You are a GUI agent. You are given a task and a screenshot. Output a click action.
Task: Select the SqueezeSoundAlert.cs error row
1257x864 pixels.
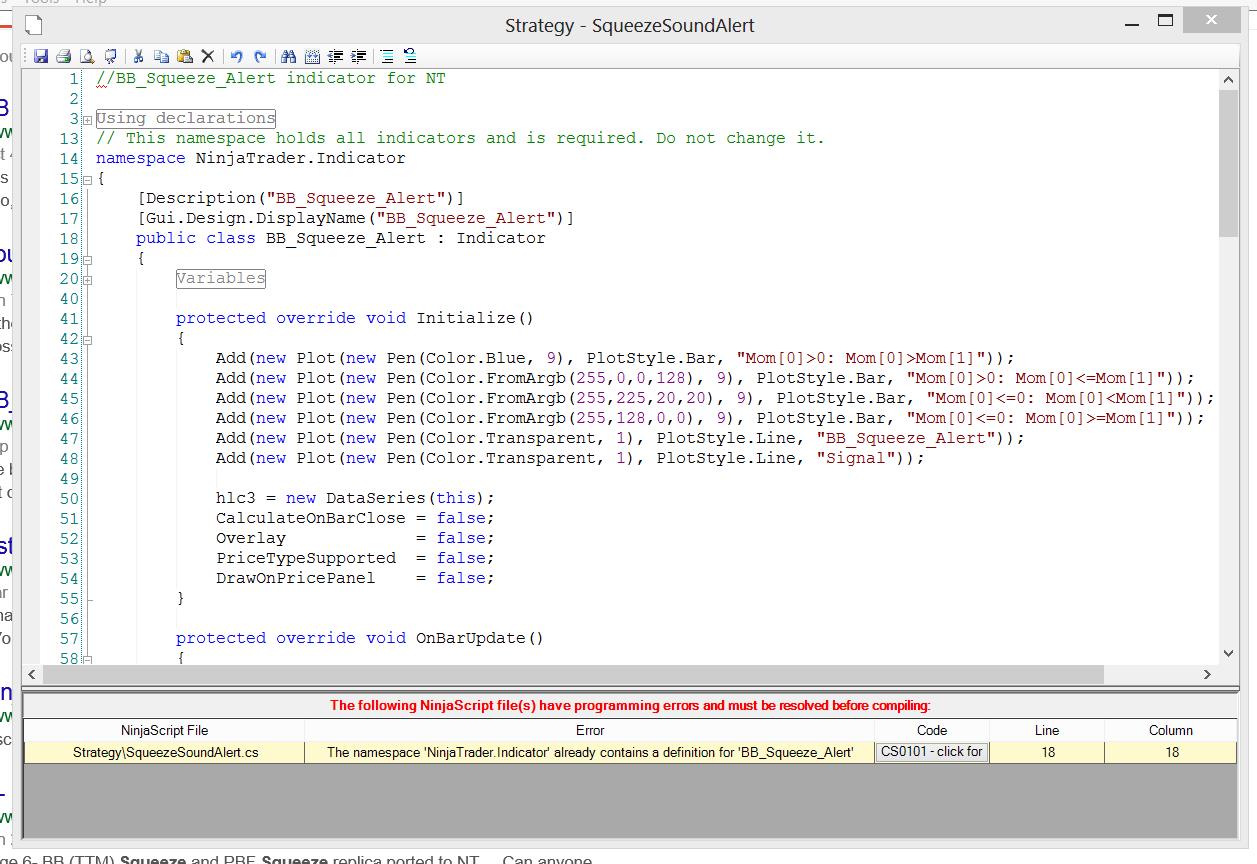click(x=165, y=752)
